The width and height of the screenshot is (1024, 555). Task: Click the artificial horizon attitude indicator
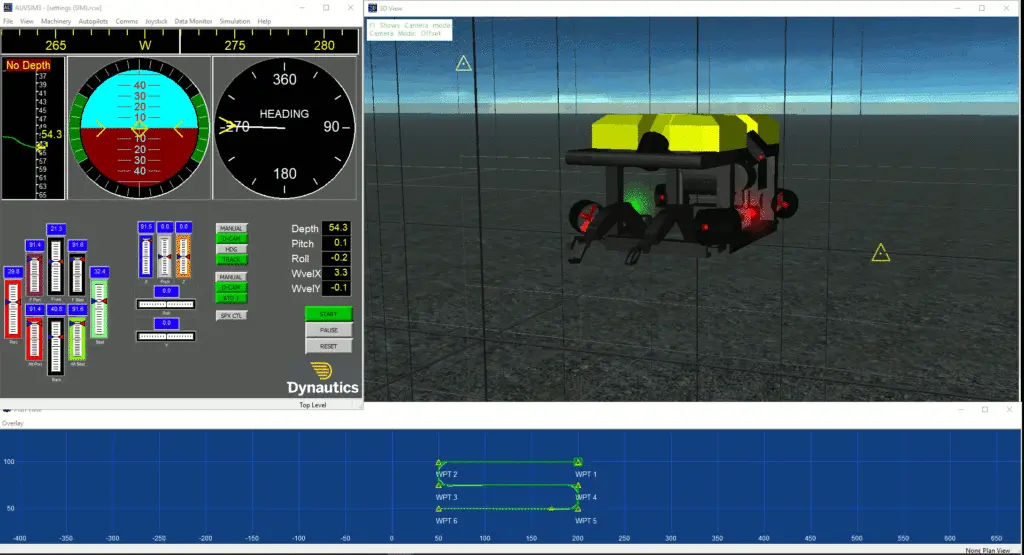tap(139, 128)
